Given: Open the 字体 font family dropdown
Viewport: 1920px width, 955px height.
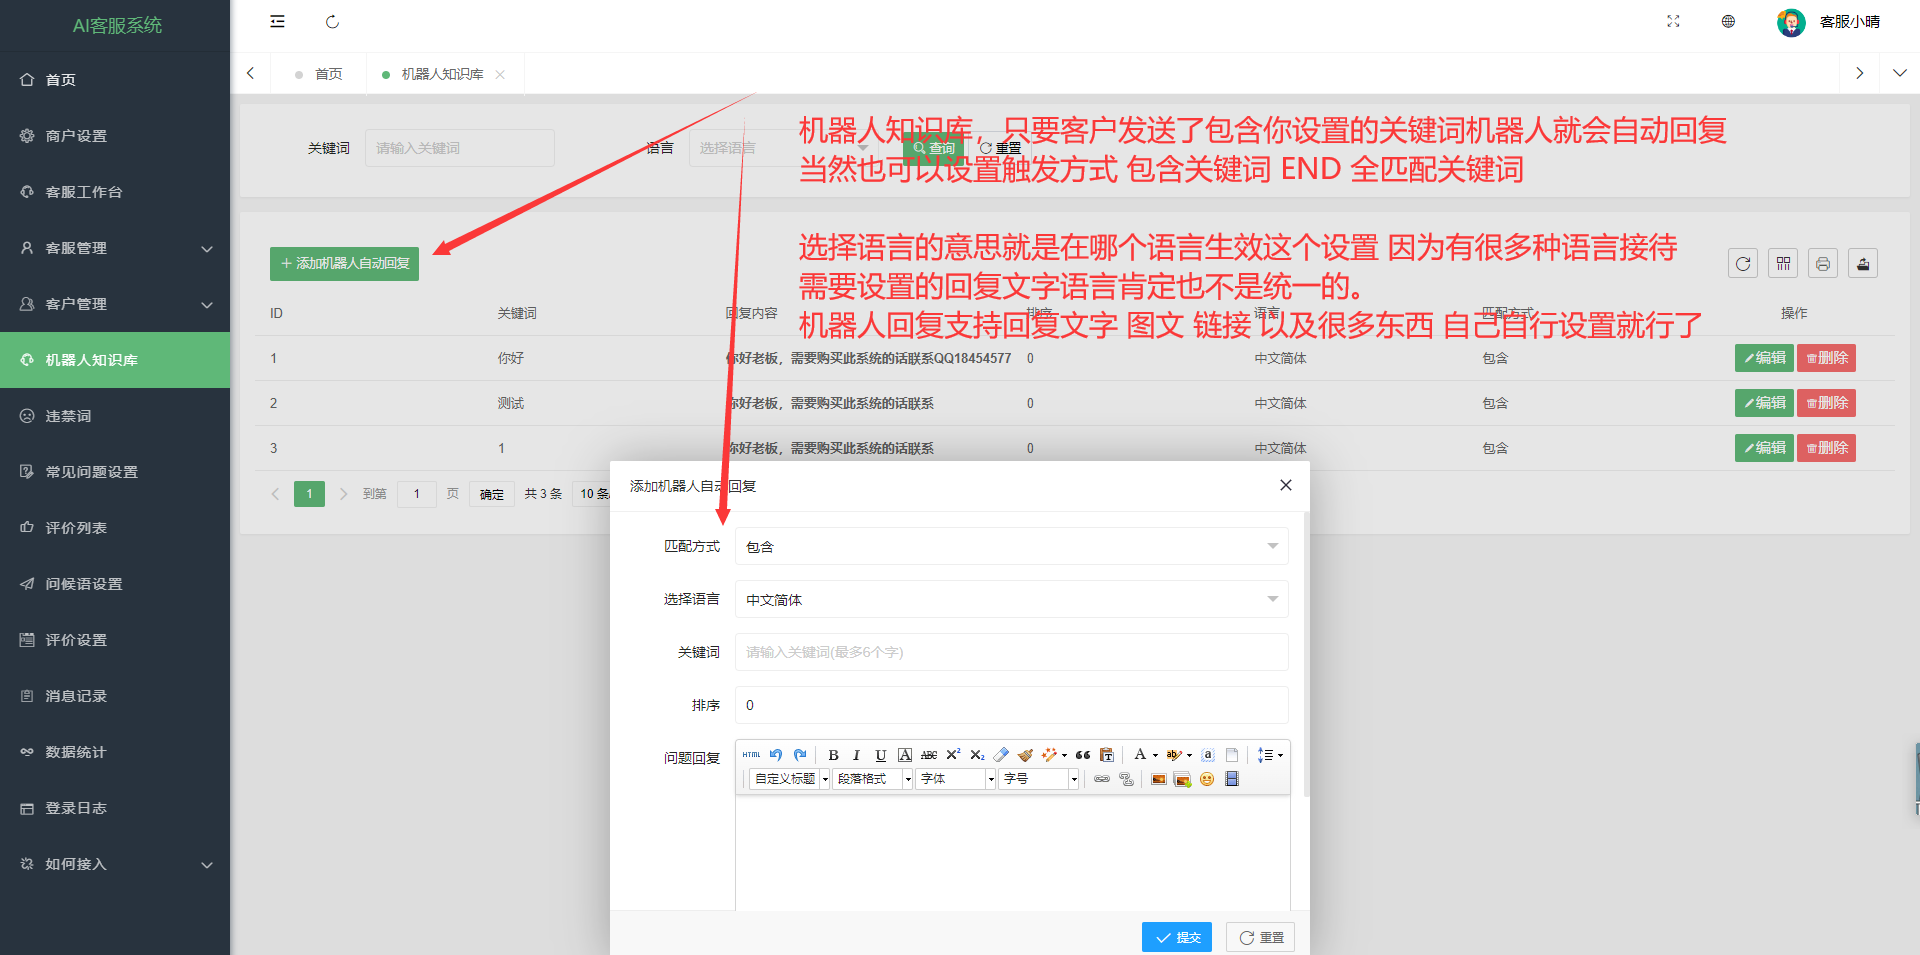Looking at the screenshot, I should click(x=955, y=779).
